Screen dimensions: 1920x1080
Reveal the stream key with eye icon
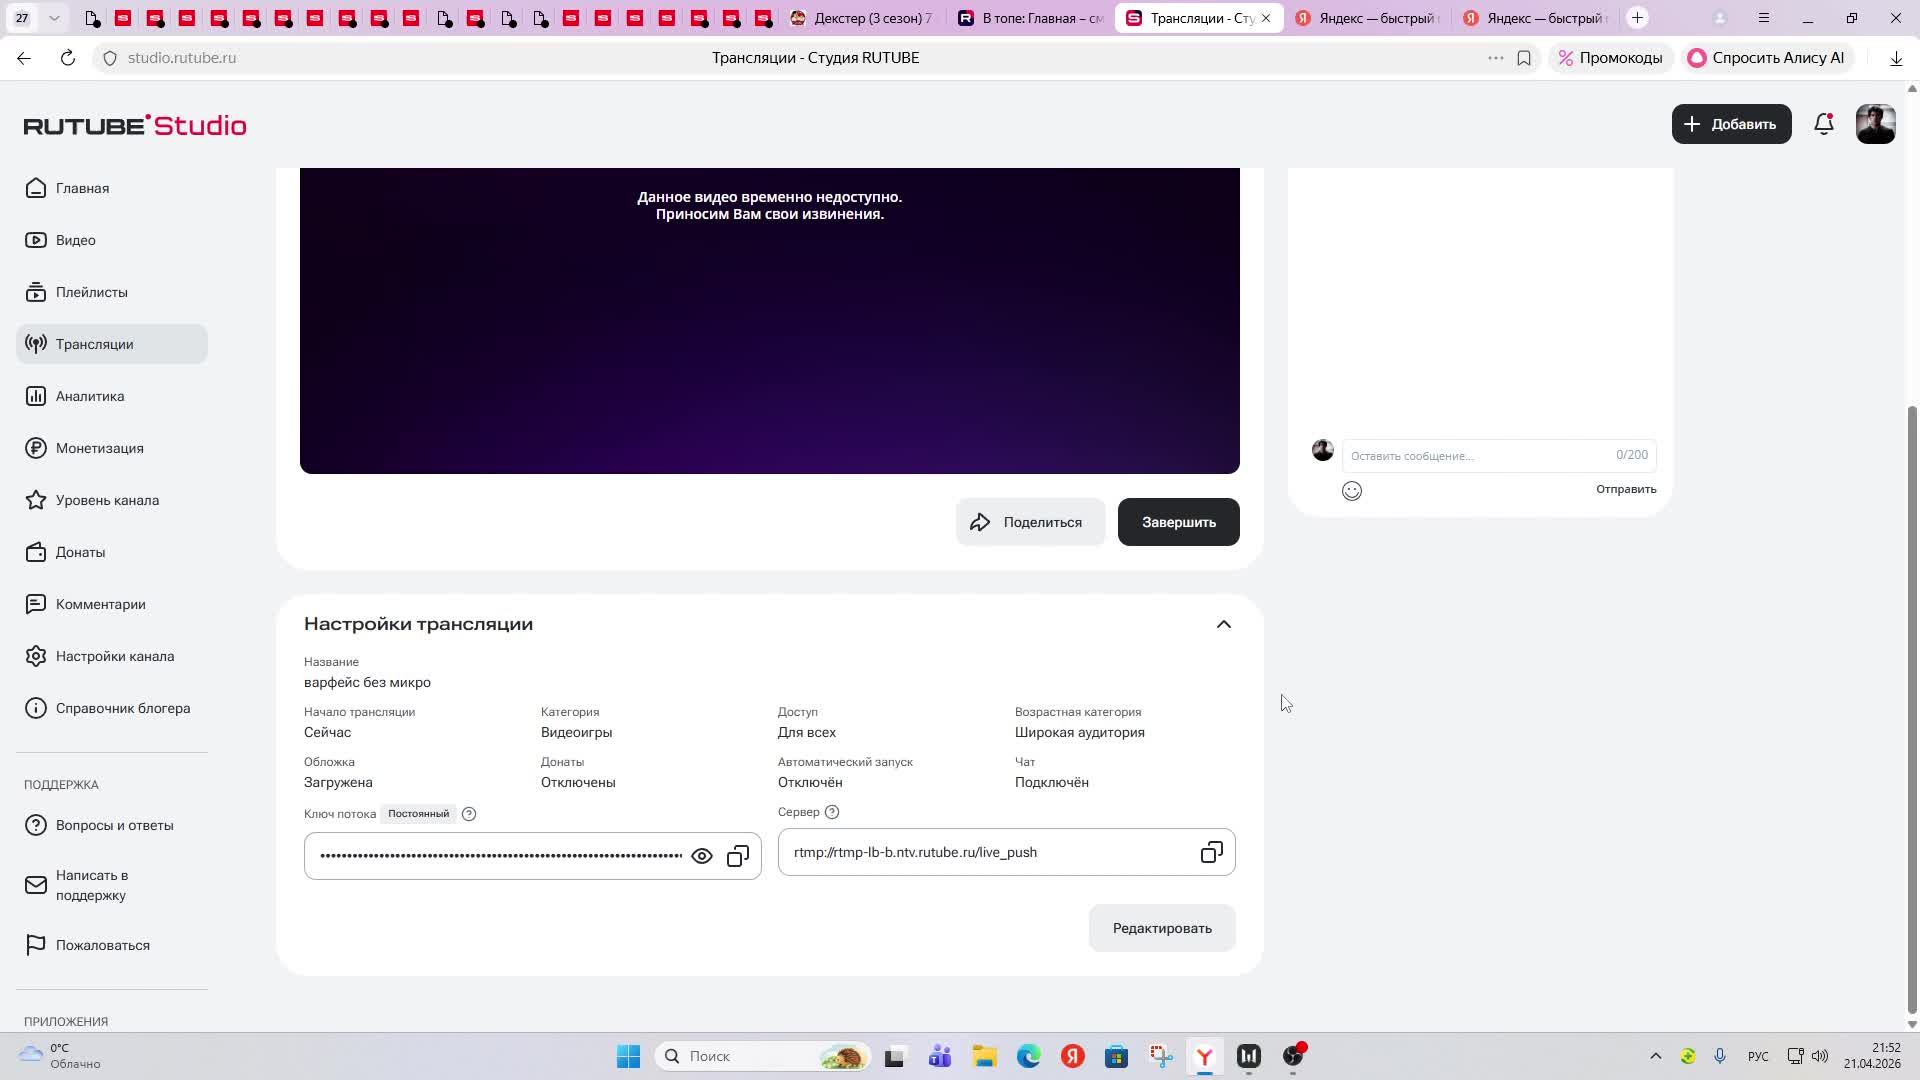702,856
